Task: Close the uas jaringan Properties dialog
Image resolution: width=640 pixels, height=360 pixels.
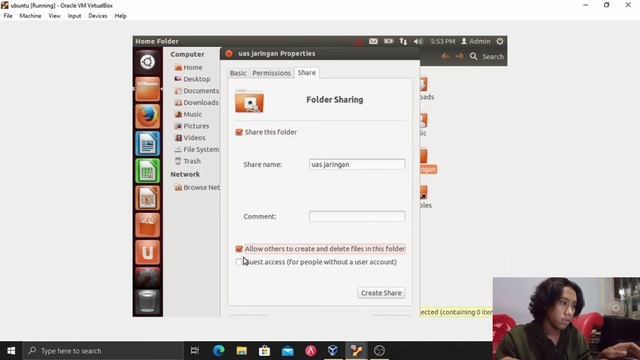Action: [x=229, y=53]
